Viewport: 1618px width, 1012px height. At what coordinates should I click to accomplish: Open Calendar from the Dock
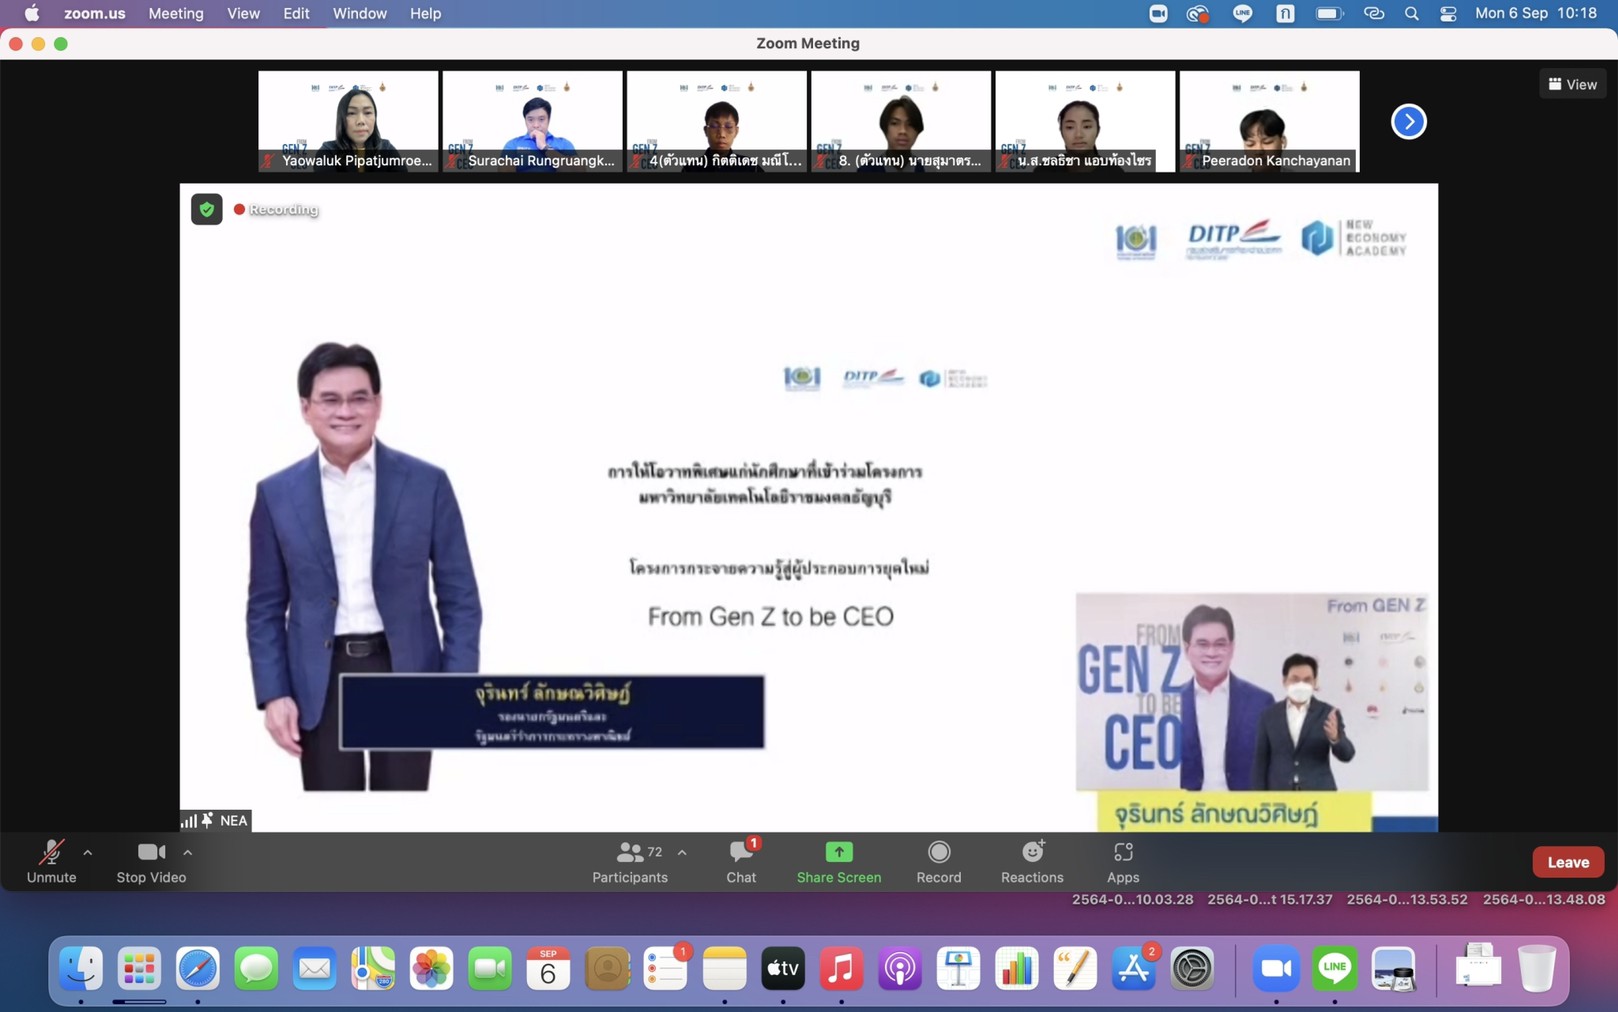(548, 968)
